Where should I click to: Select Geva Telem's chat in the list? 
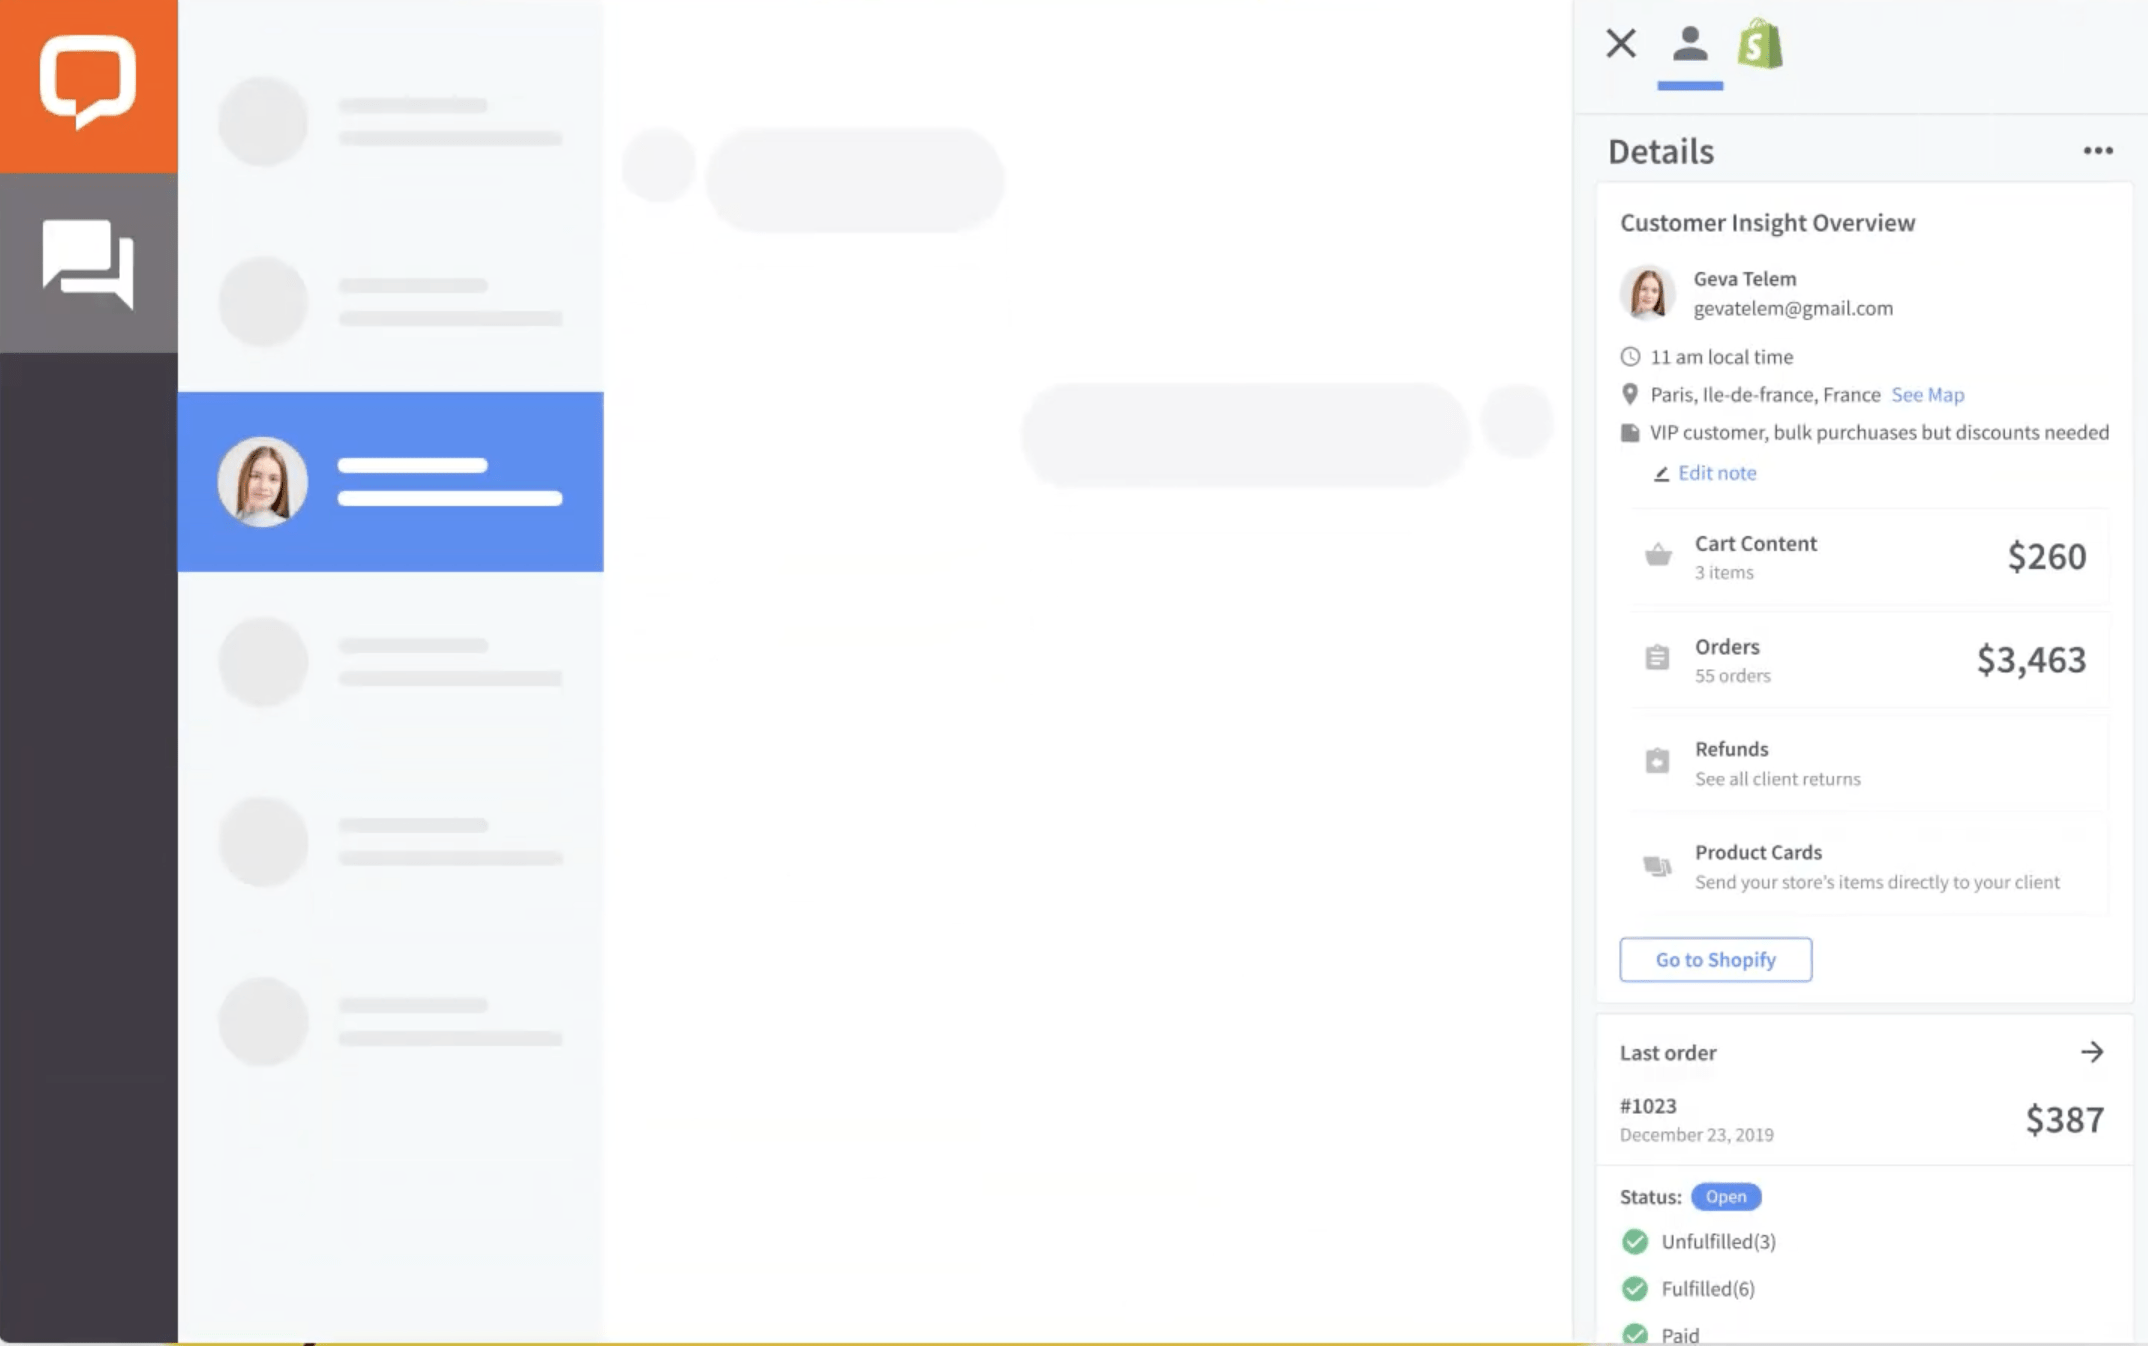pyautogui.click(x=391, y=481)
